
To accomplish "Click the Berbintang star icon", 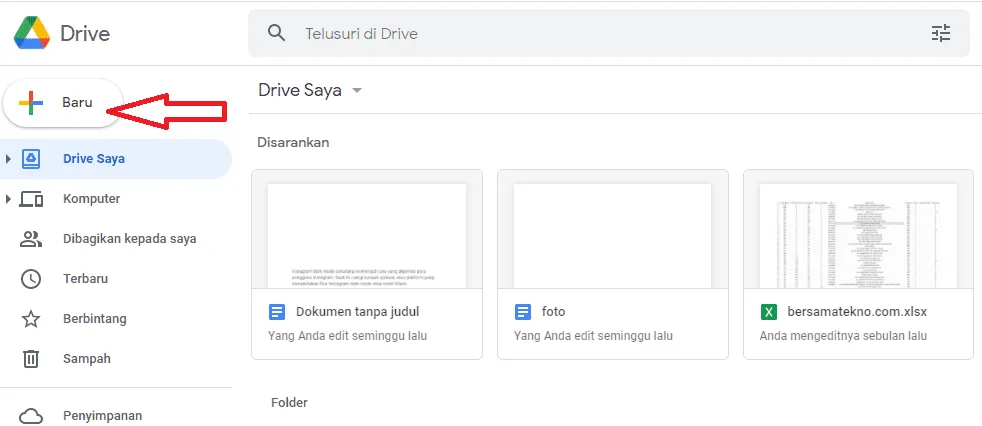I will click(31, 319).
